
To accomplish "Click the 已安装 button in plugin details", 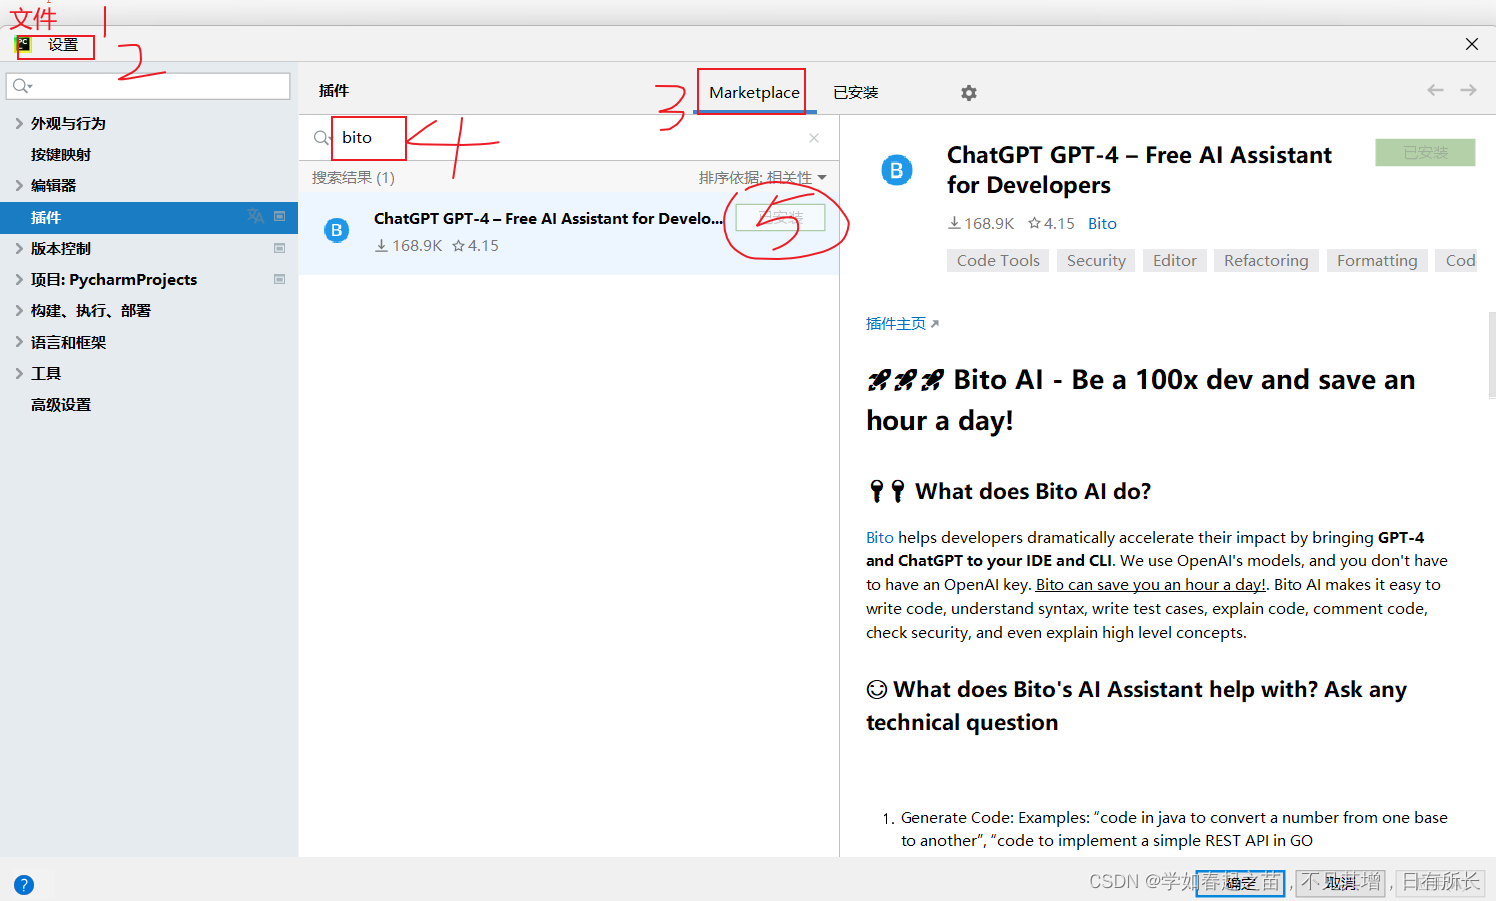I will pyautogui.click(x=1425, y=152).
